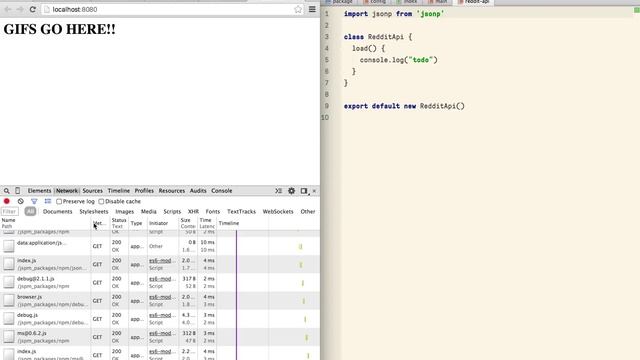Click the file icon of ms@0.6.2.js
Viewport: 640px width, 360px height.
click(x=9, y=337)
